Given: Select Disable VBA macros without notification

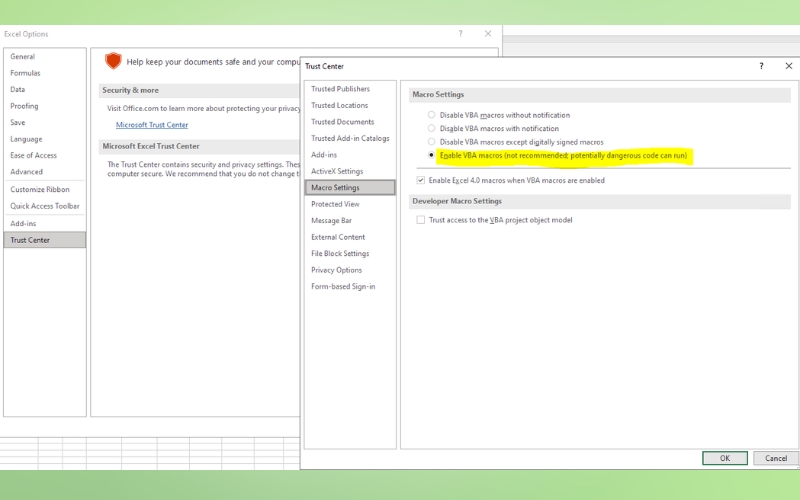Looking at the screenshot, I should pos(432,115).
